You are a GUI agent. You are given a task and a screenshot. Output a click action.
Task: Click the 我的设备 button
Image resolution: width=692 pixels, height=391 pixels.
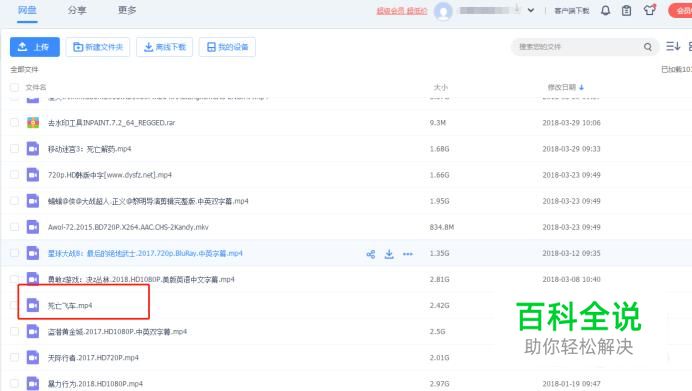[x=227, y=47]
